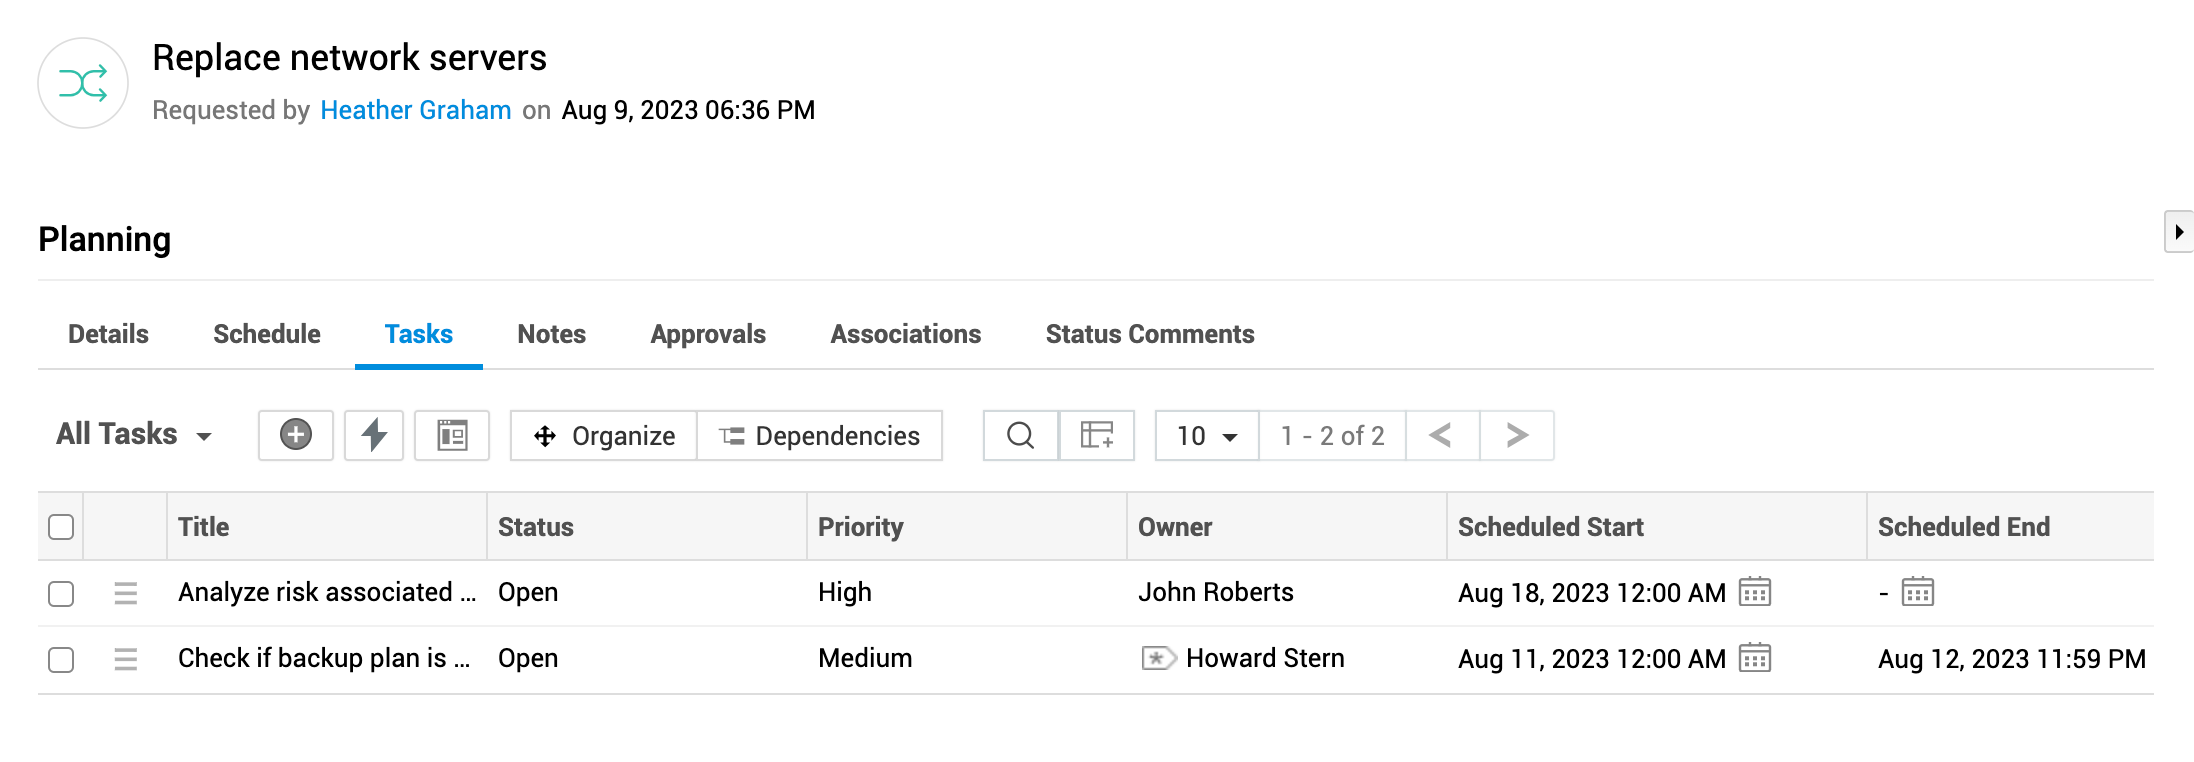Select the Check if backup plan checkbox
The height and width of the screenshot is (762, 2194).
[x=61, y=659]
